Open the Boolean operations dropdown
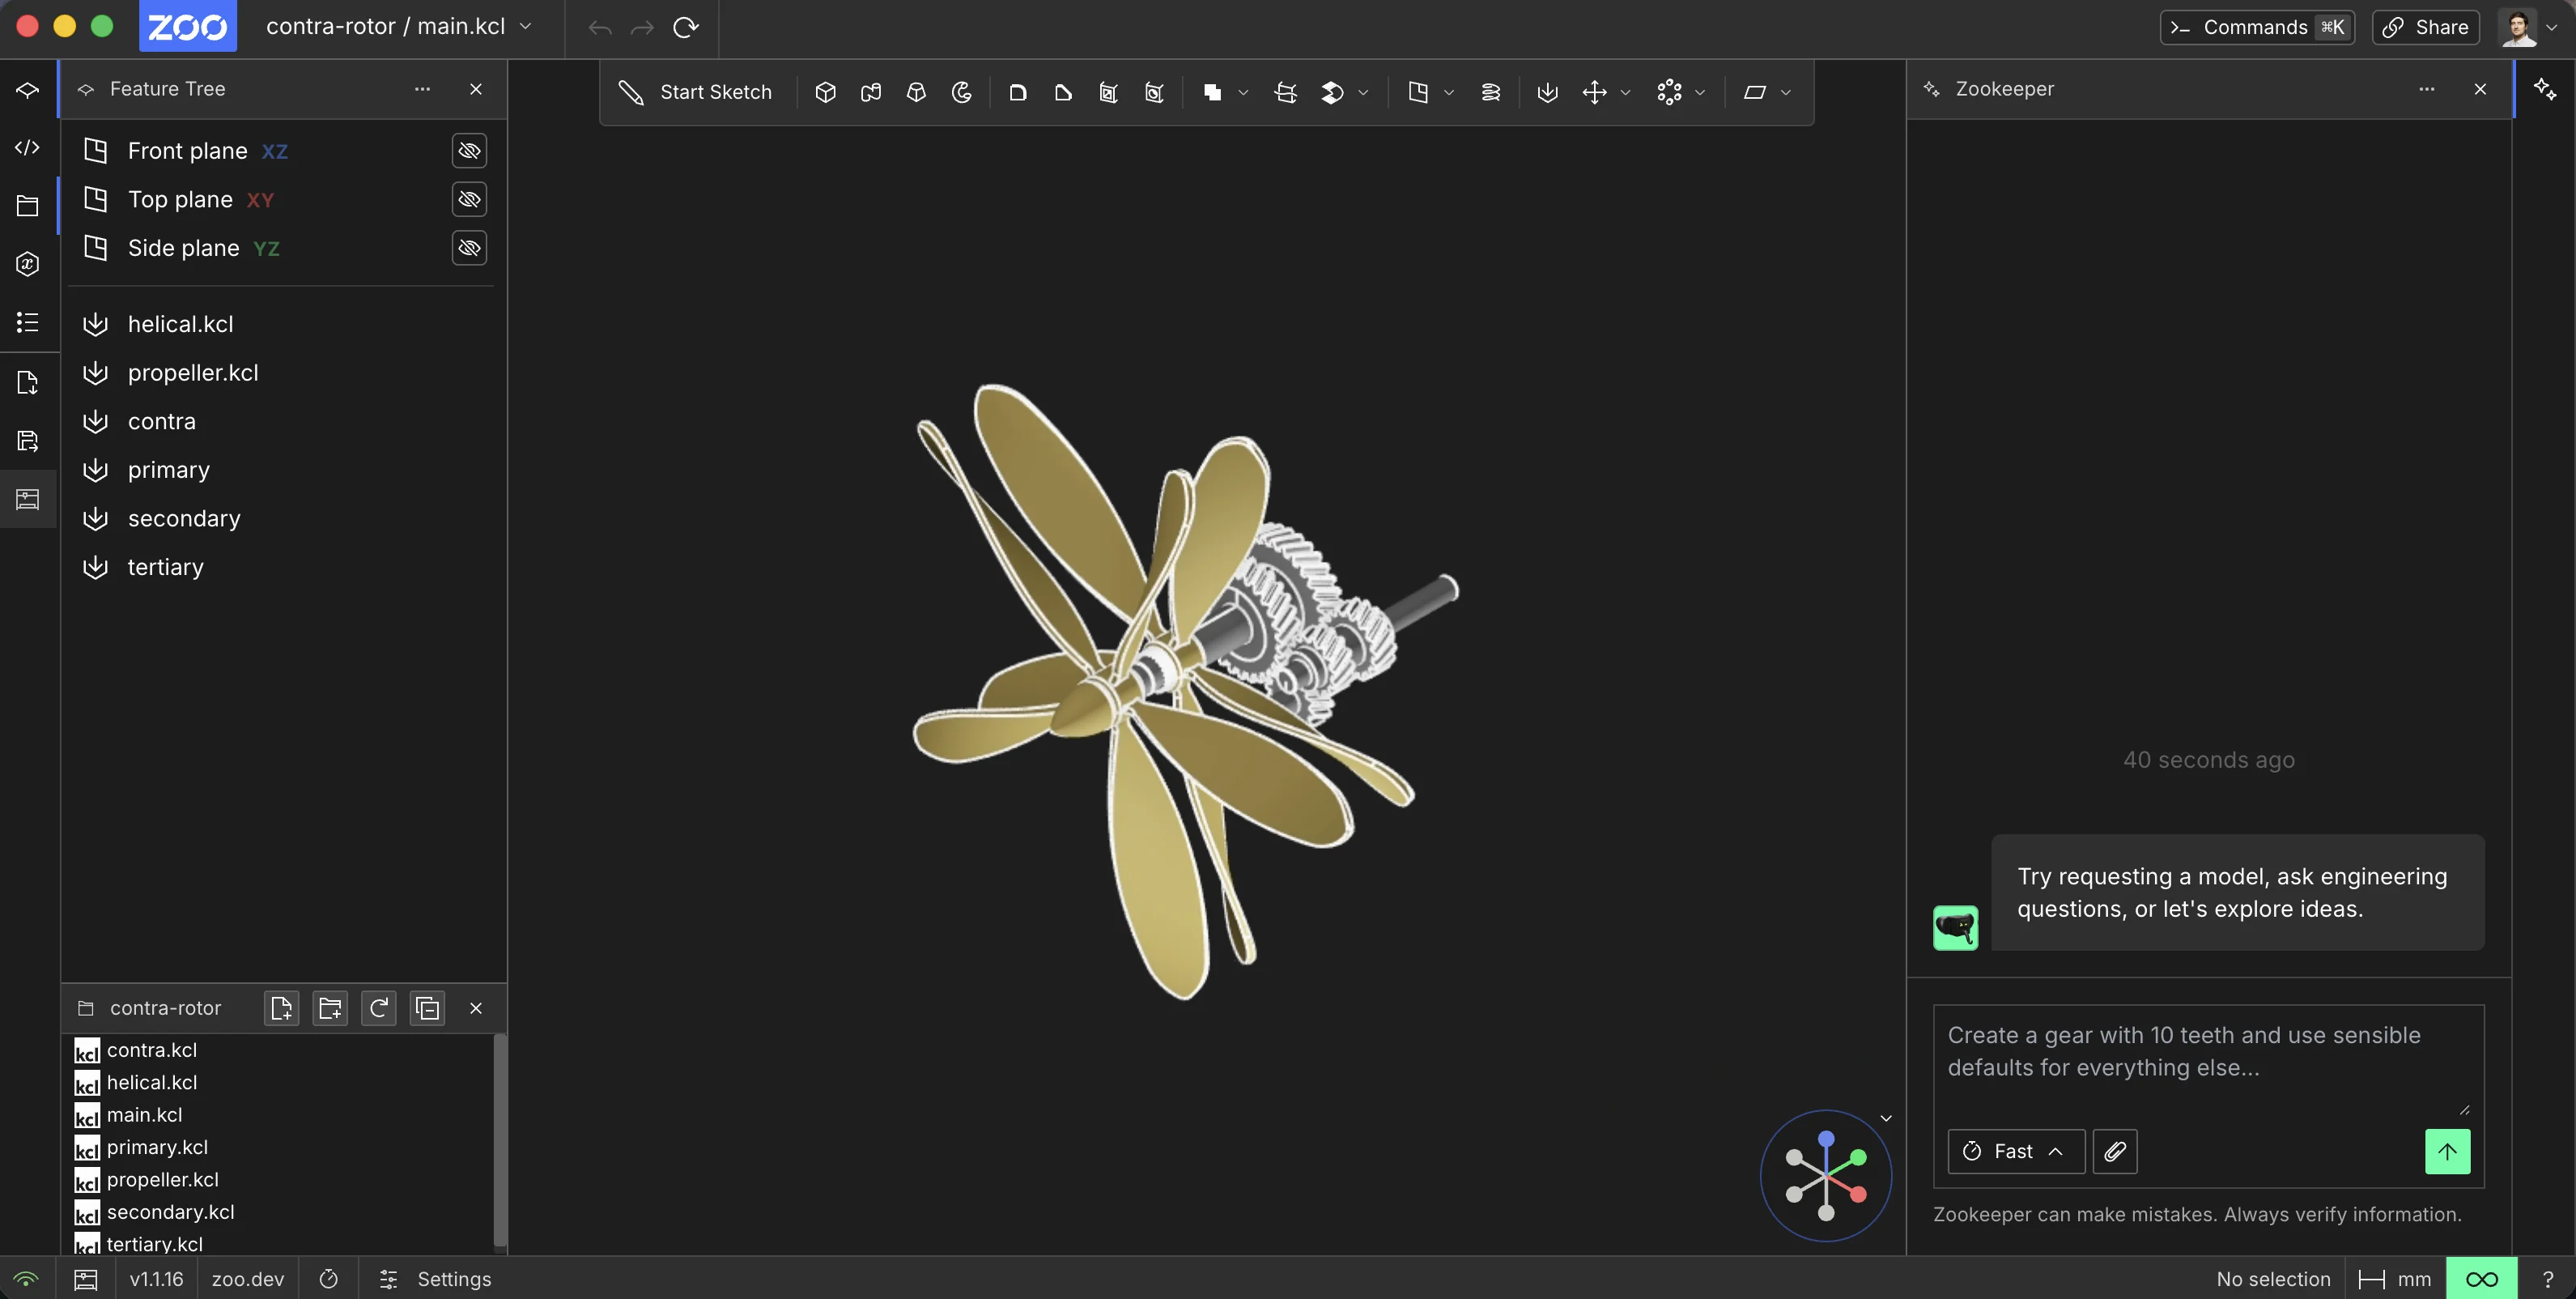Image resolution: width=2576 pixels, height=1299 pixels. (x=1243, y=92)
